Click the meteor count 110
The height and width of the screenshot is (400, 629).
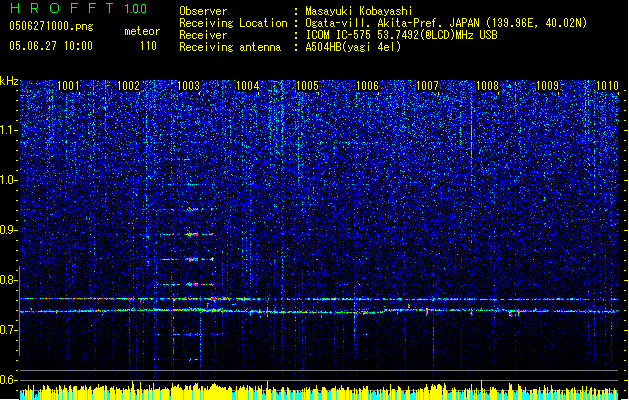click(148, 46)
